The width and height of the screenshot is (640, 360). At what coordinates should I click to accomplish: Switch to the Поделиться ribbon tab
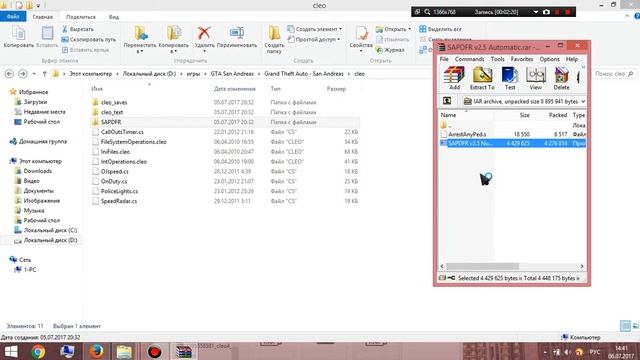[x=81, y=17]
